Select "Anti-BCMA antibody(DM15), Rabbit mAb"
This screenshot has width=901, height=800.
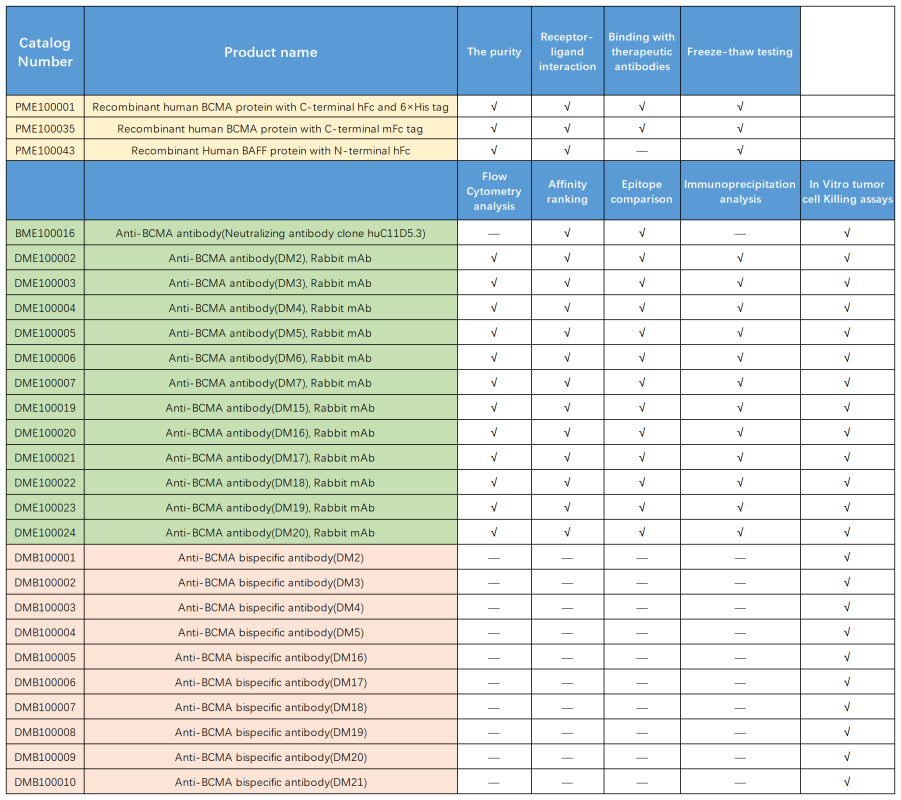[x=270, y=408]
